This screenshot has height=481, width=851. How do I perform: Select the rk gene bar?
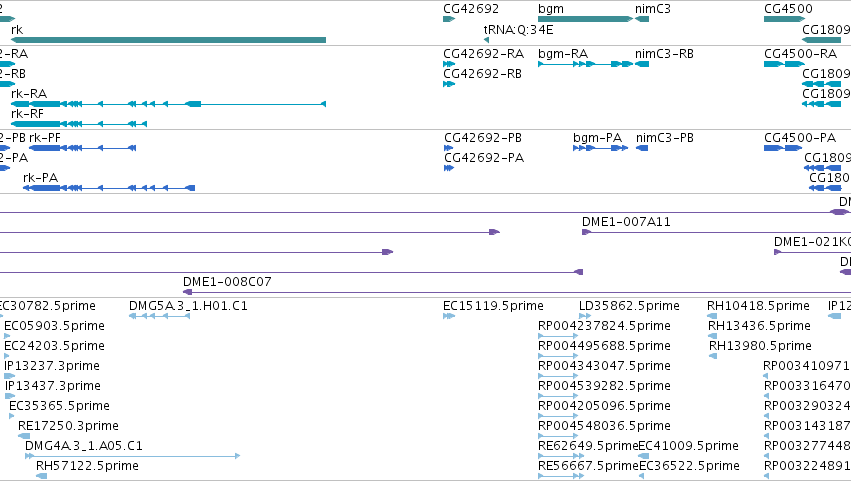pos(168,40)
